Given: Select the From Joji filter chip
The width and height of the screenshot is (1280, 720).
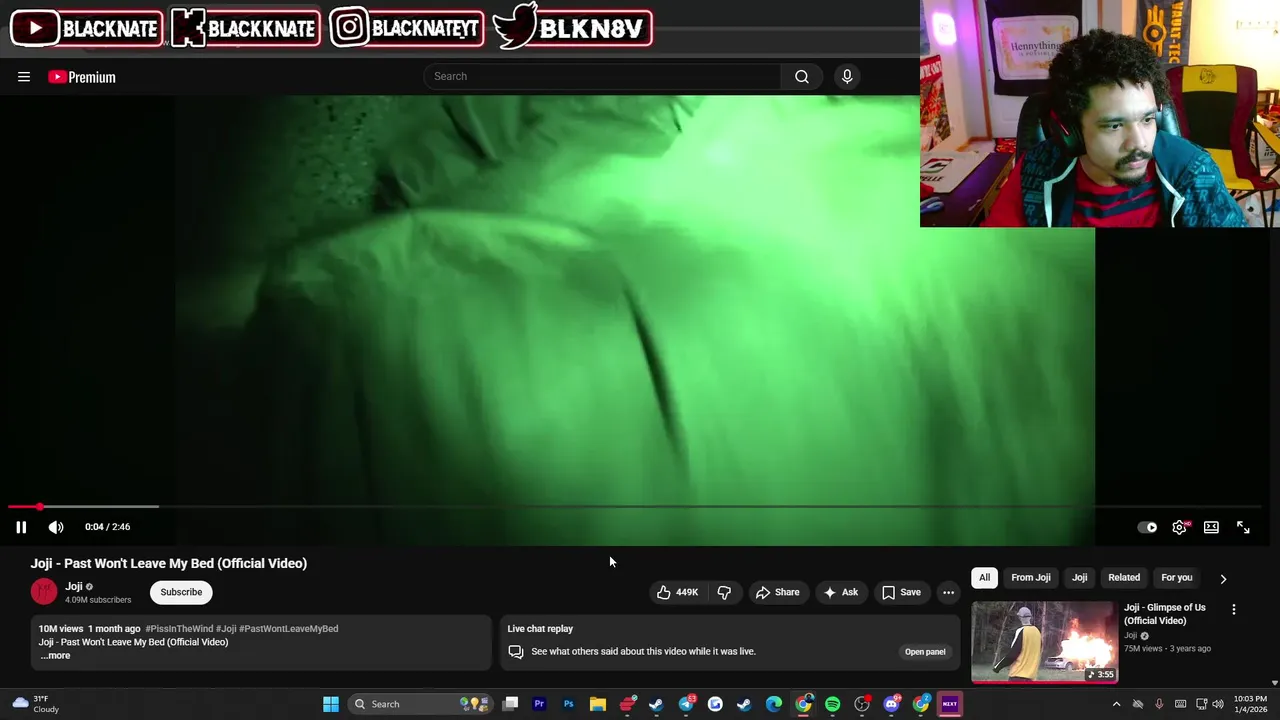Looking at the screenshot, I should (x=1030, y=577).
